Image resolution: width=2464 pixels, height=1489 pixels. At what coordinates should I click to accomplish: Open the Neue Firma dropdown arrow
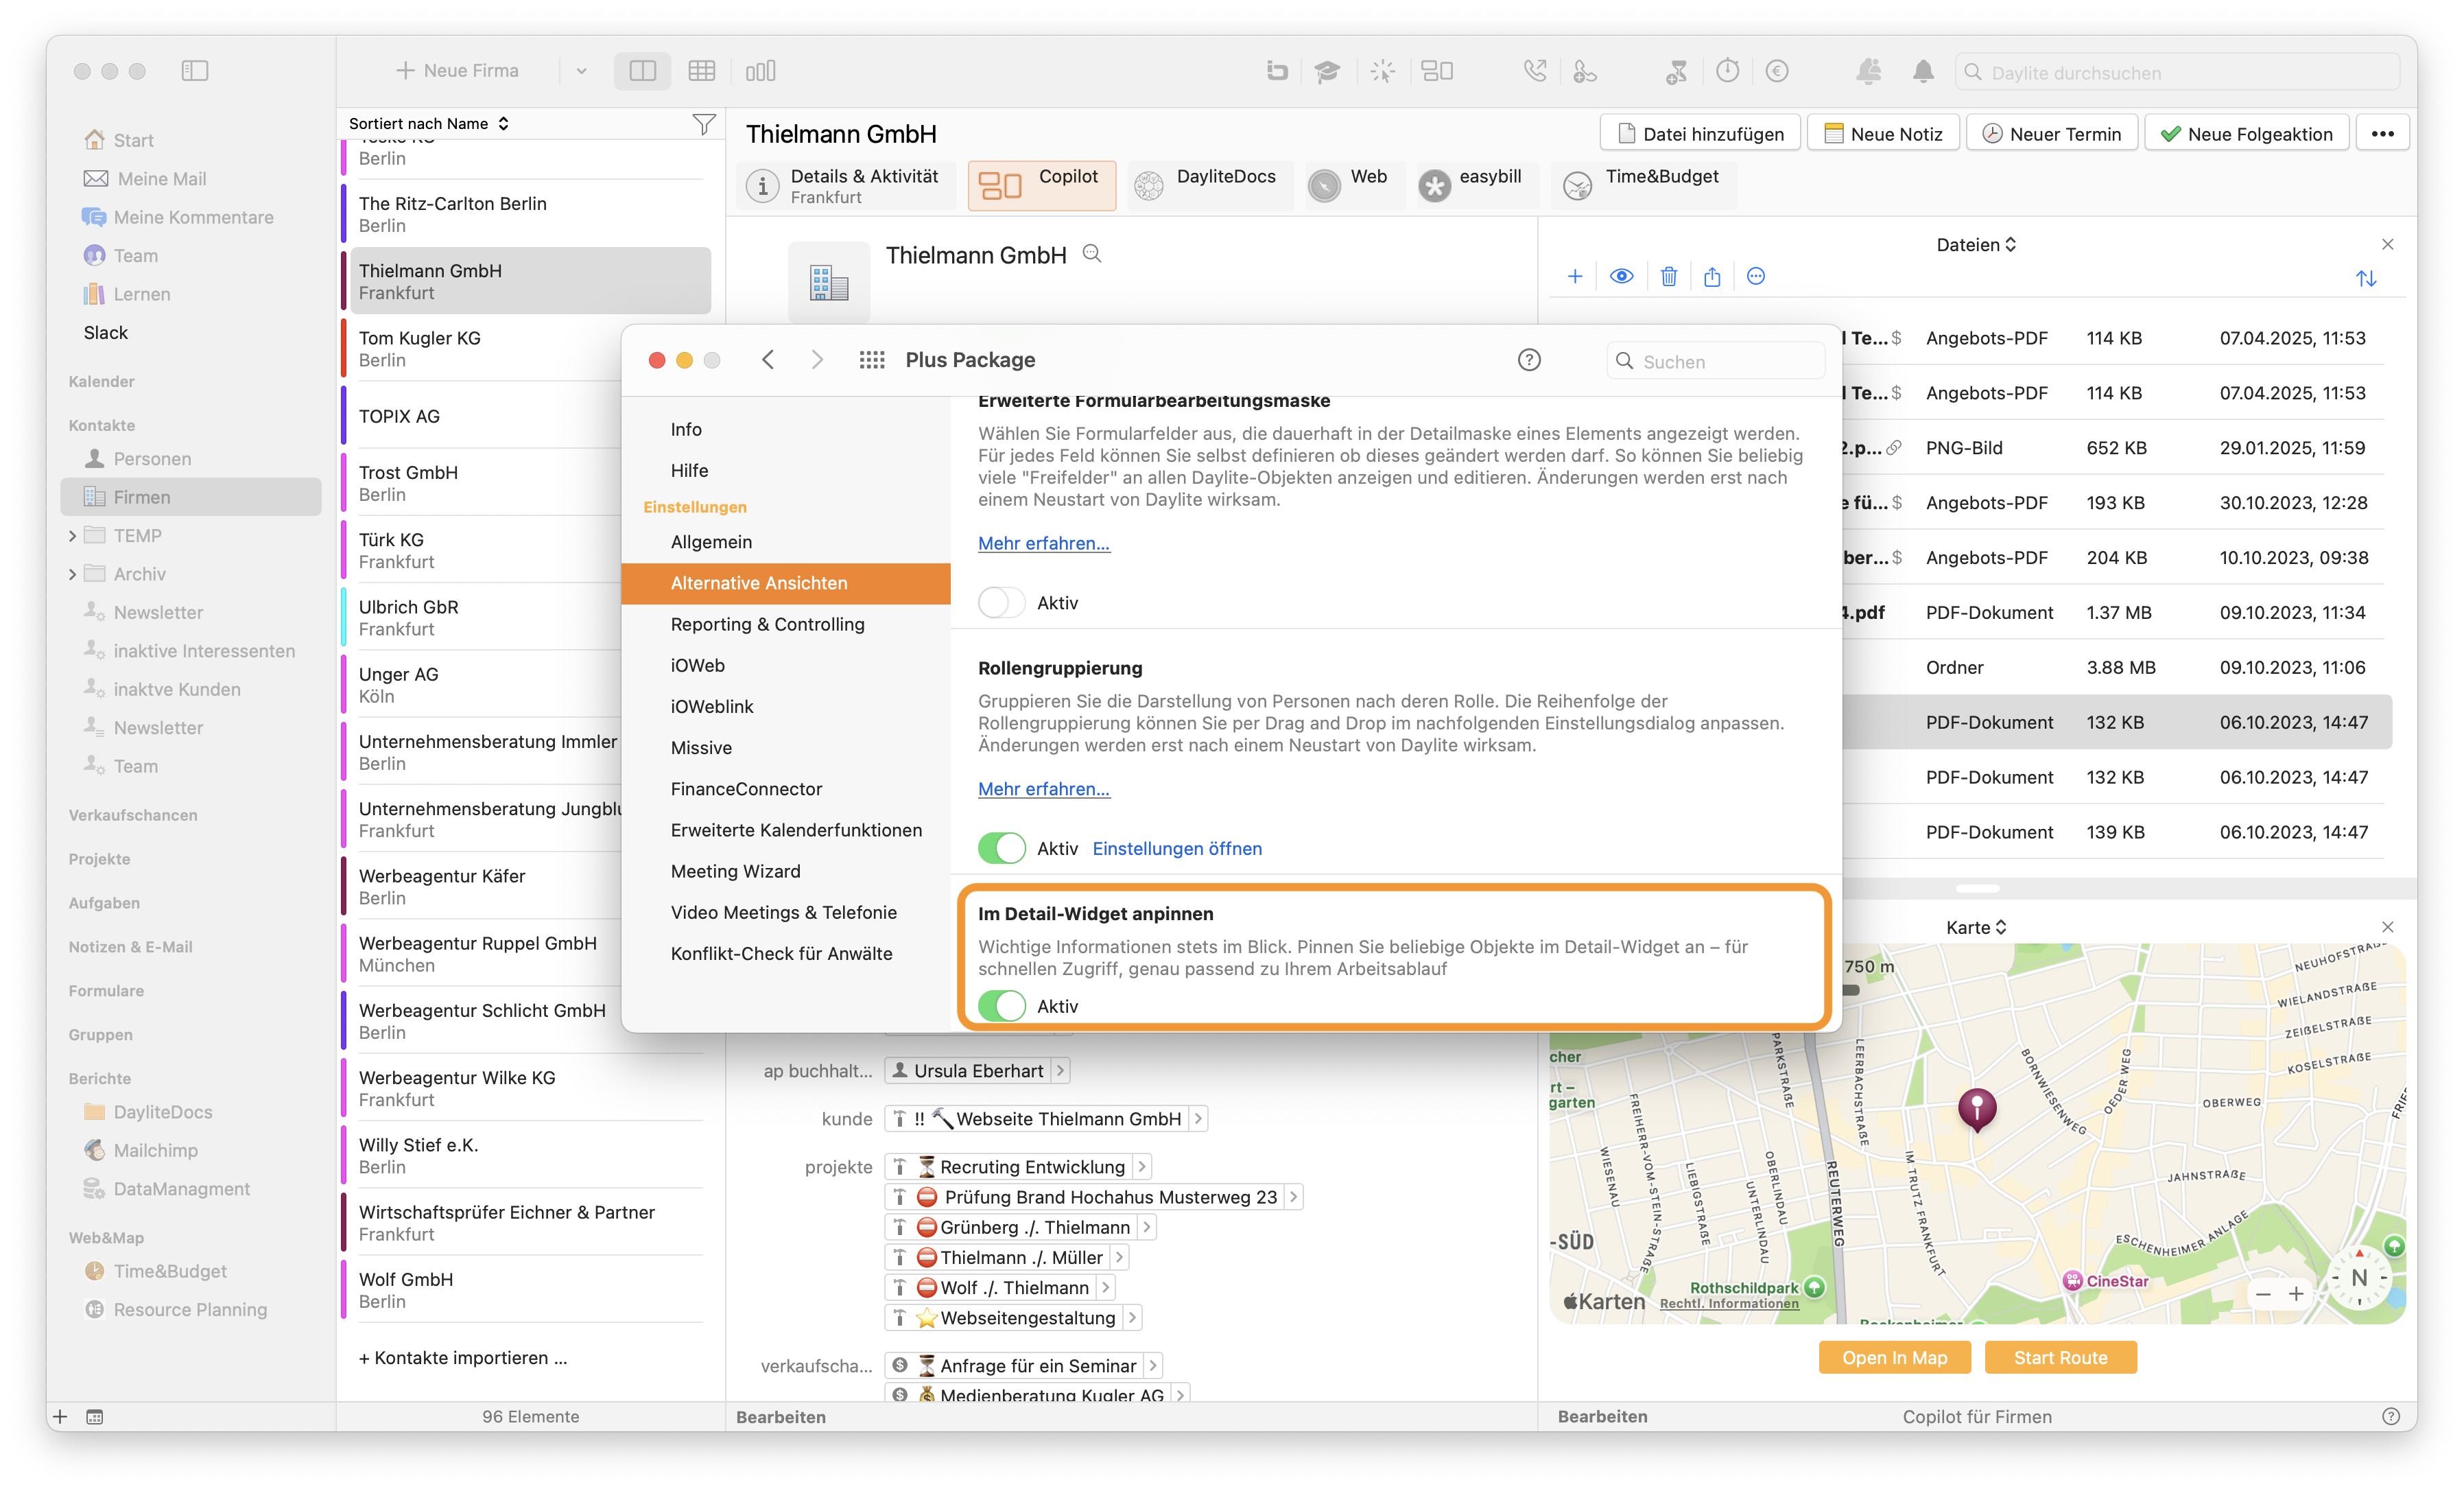[581, 71]
